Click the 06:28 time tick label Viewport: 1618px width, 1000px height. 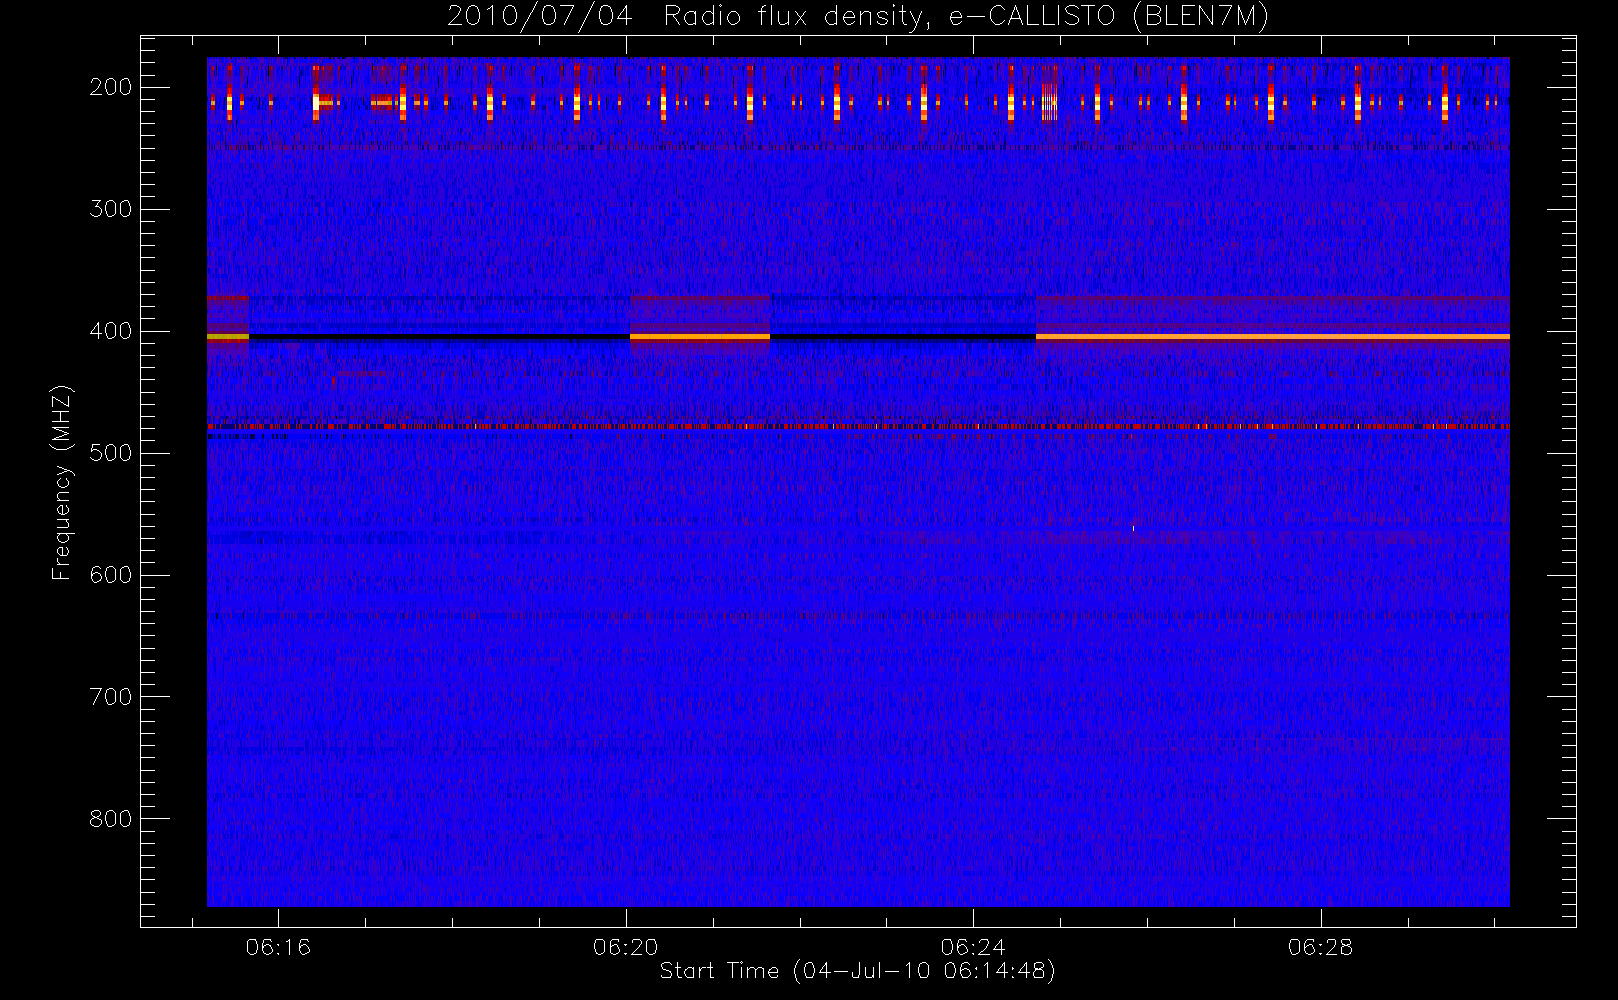click(1321, 947)
